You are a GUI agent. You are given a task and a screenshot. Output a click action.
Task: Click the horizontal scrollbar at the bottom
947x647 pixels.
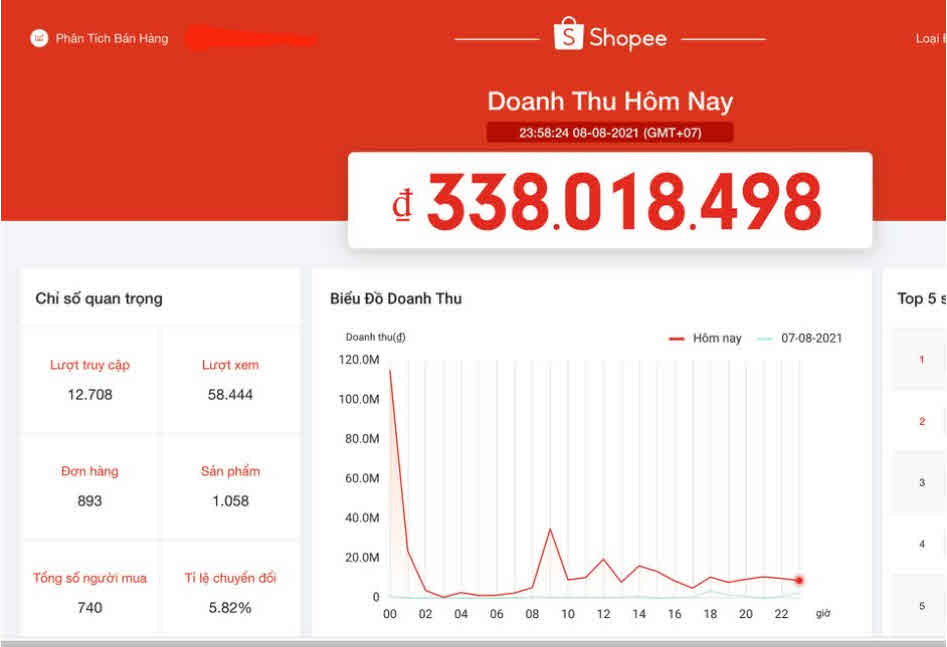[x=473, y=642]
